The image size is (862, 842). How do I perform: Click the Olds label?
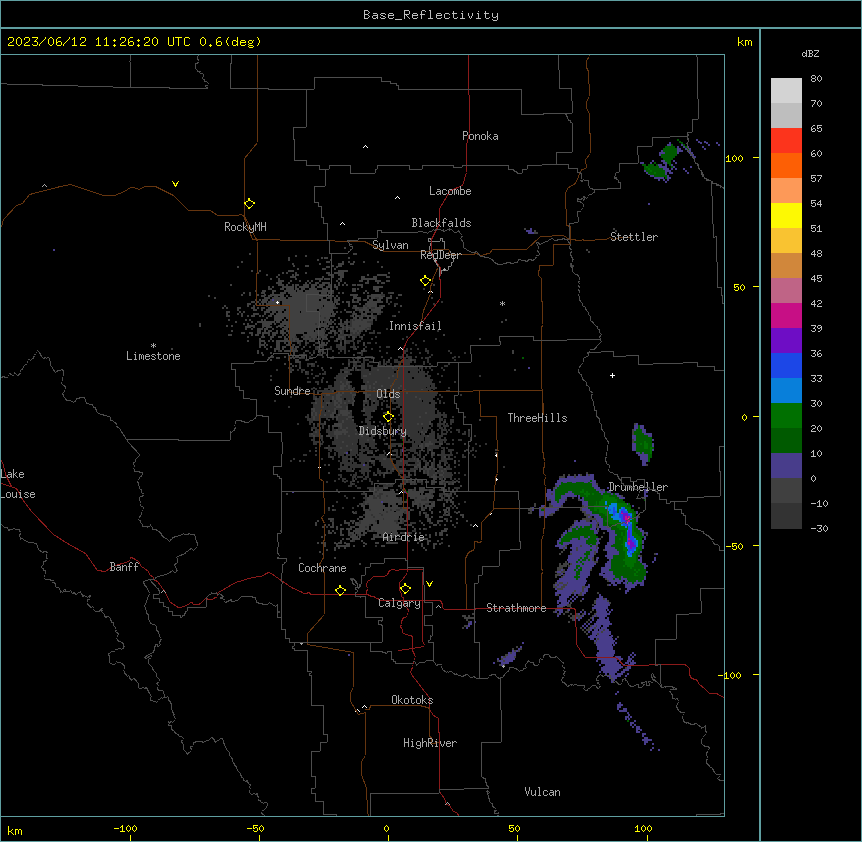pyautogui.click(x=388, y=394)
